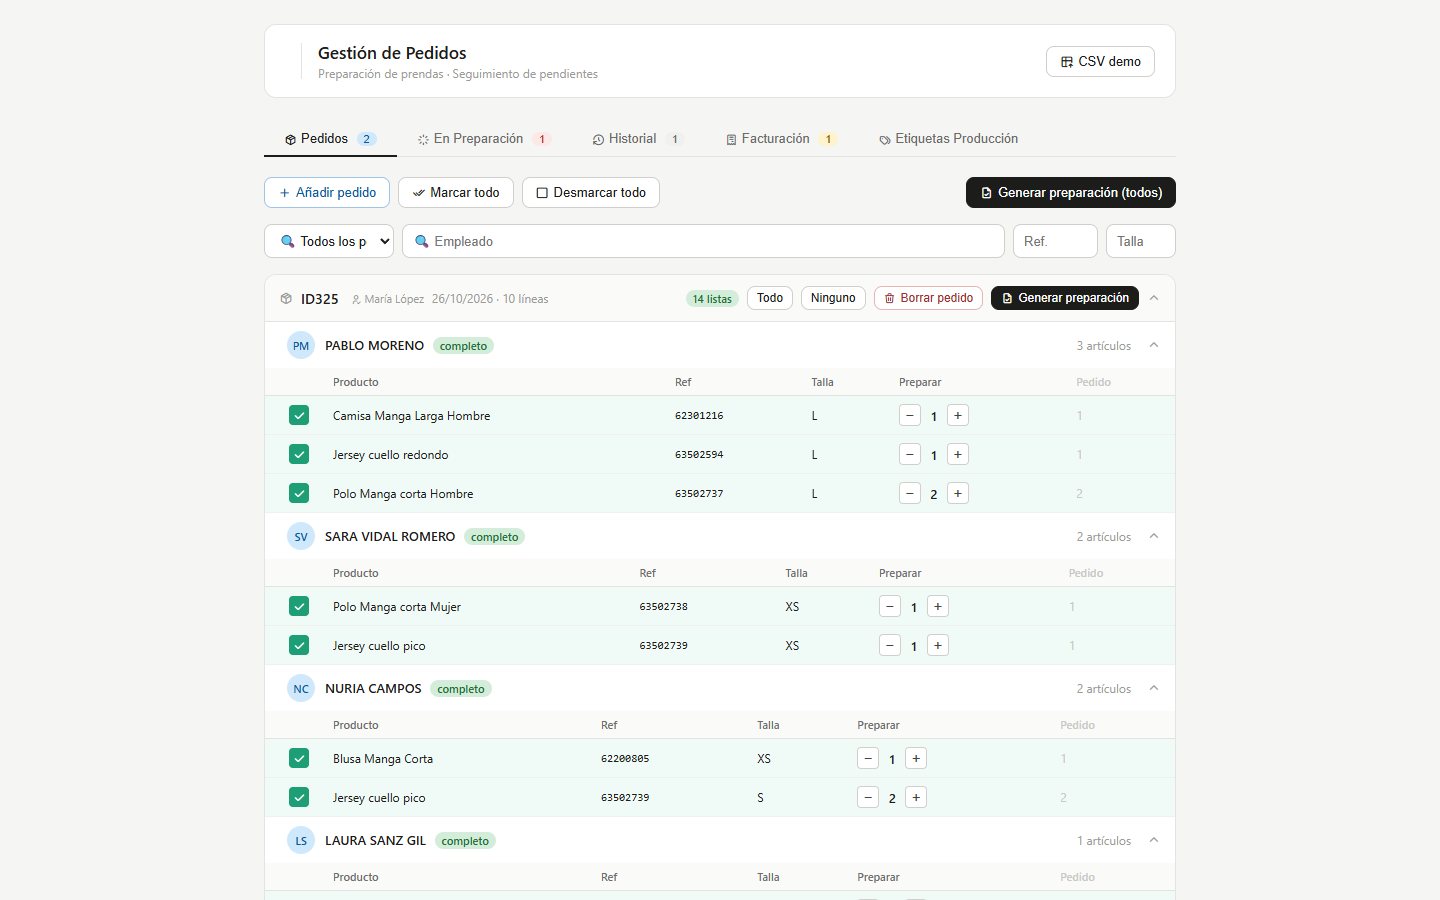Load the CSV demo
Viewport: 1440px width, 900px height.
(x=1100, y=61)
